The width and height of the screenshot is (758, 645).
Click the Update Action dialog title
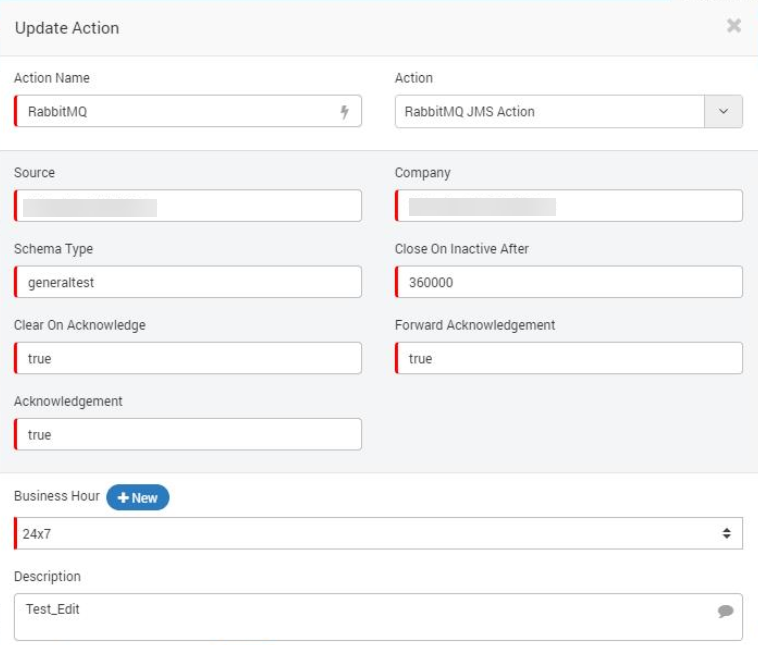pos(67,28)
